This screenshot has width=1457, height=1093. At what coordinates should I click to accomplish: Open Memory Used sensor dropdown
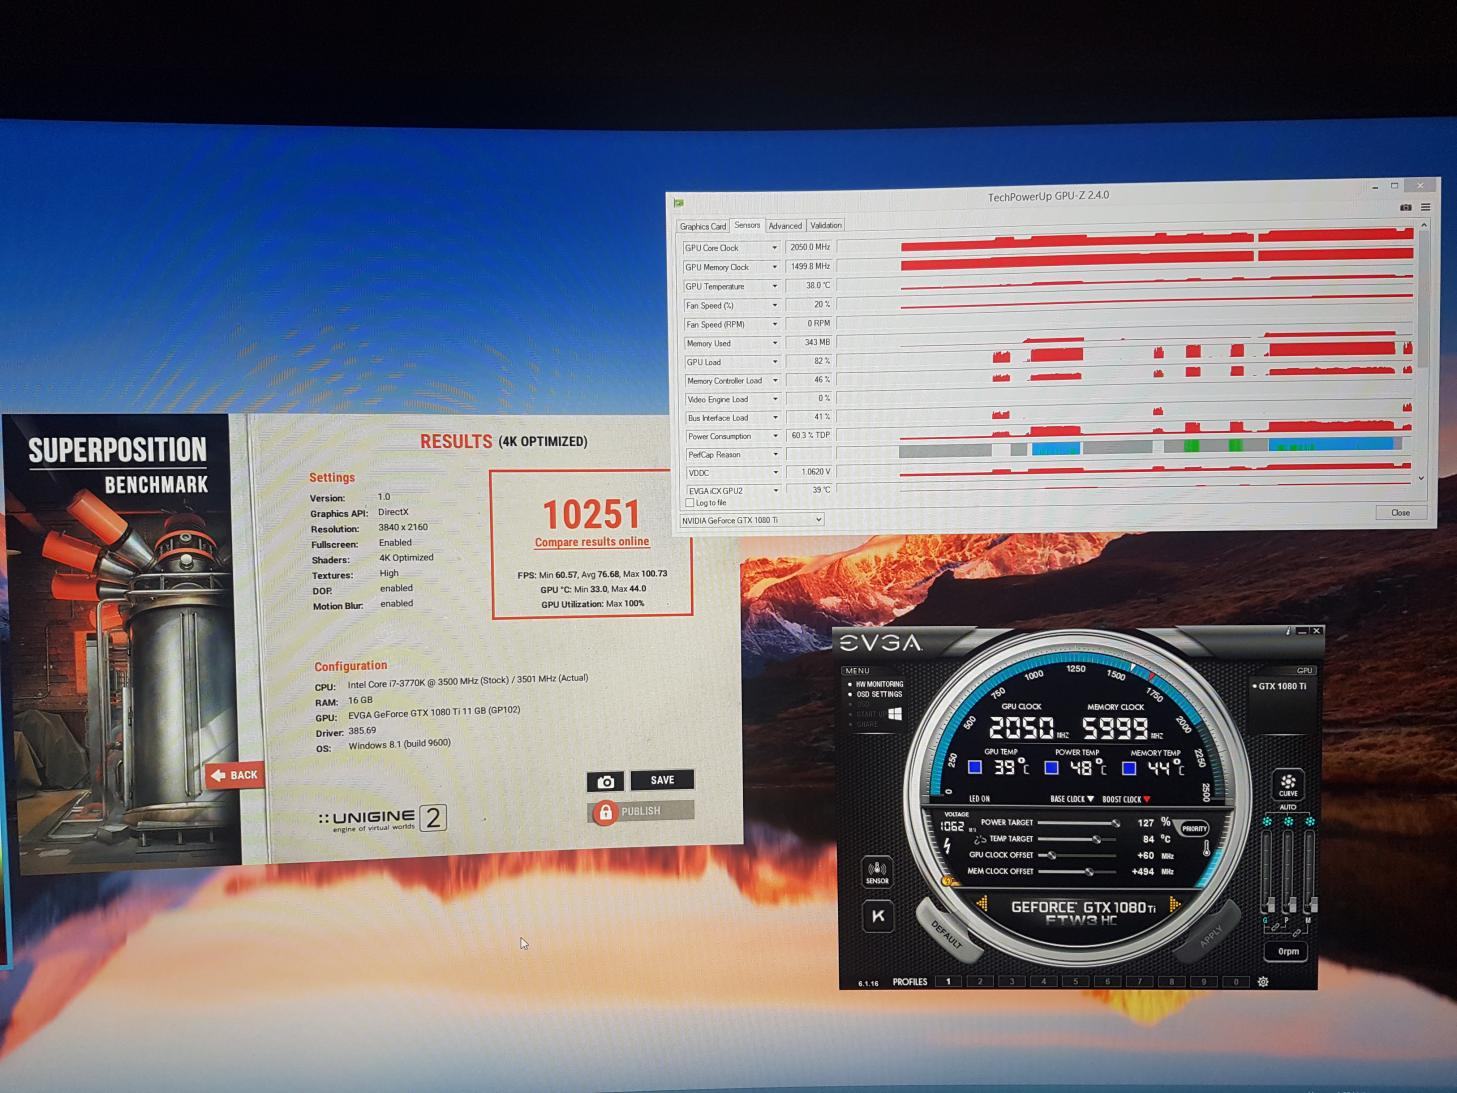[x=774, y=343]
